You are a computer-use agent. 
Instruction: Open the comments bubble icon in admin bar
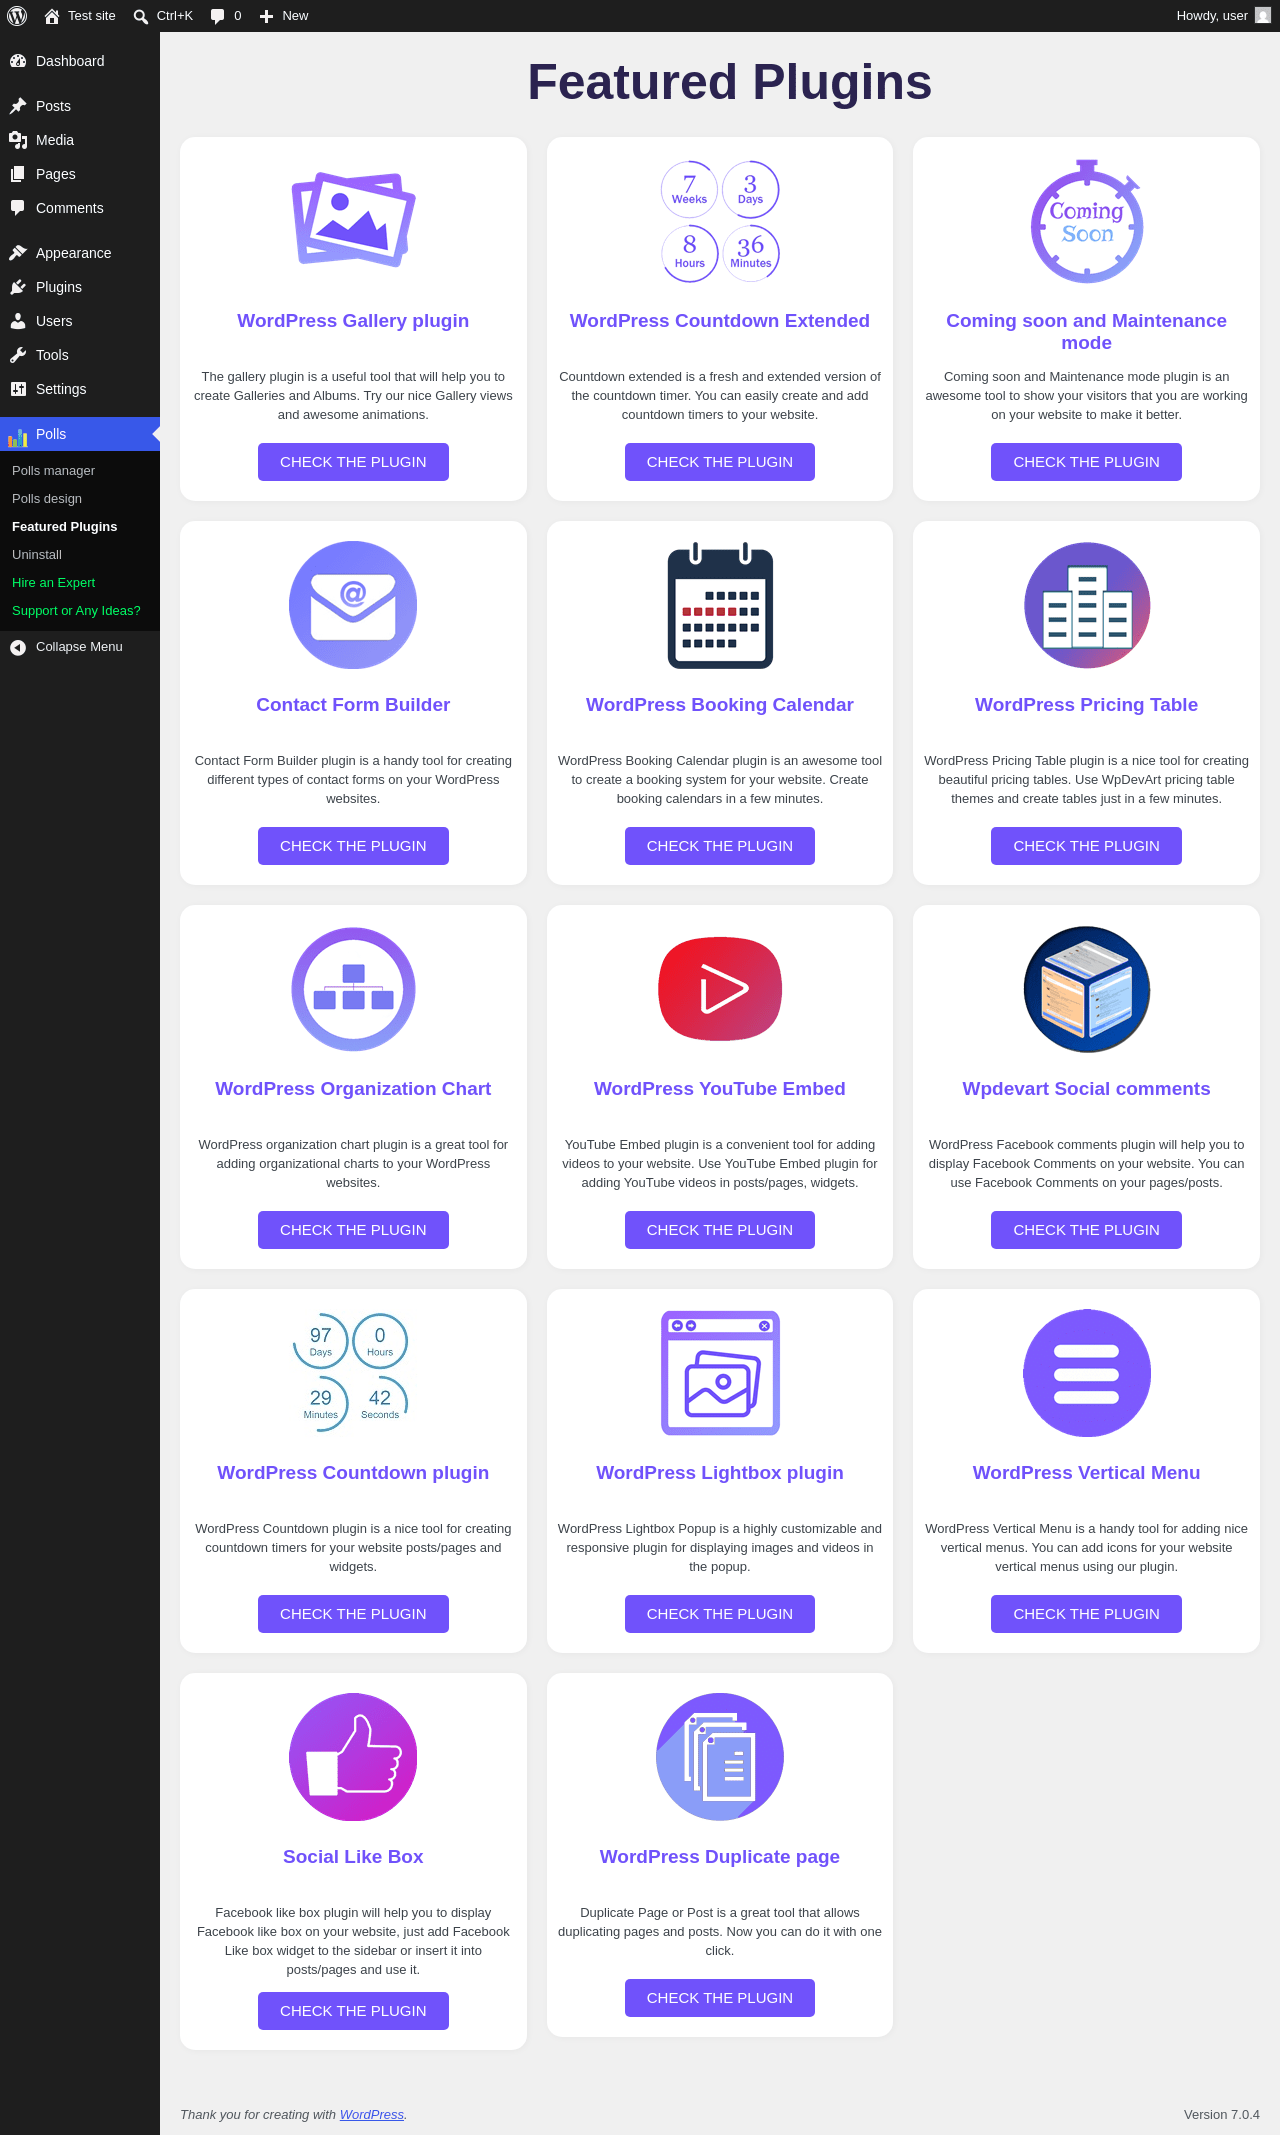217,16
